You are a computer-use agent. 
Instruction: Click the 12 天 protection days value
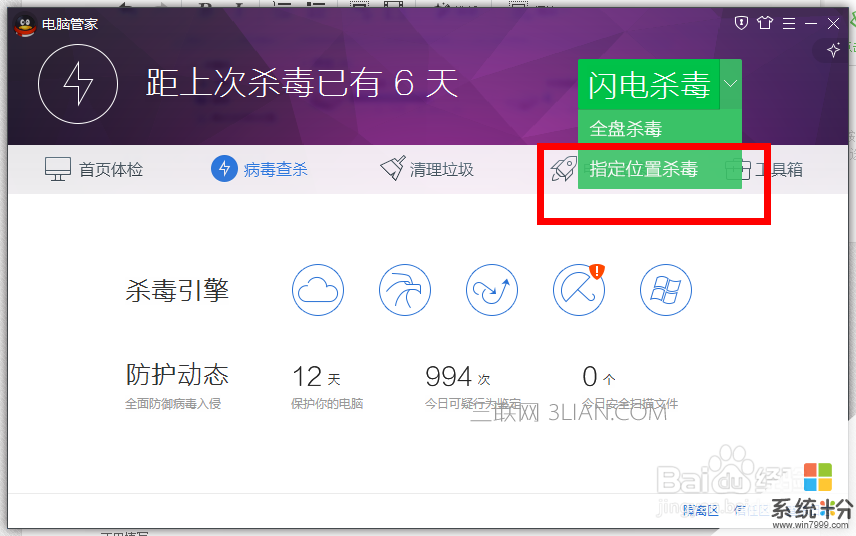[316, 377]
